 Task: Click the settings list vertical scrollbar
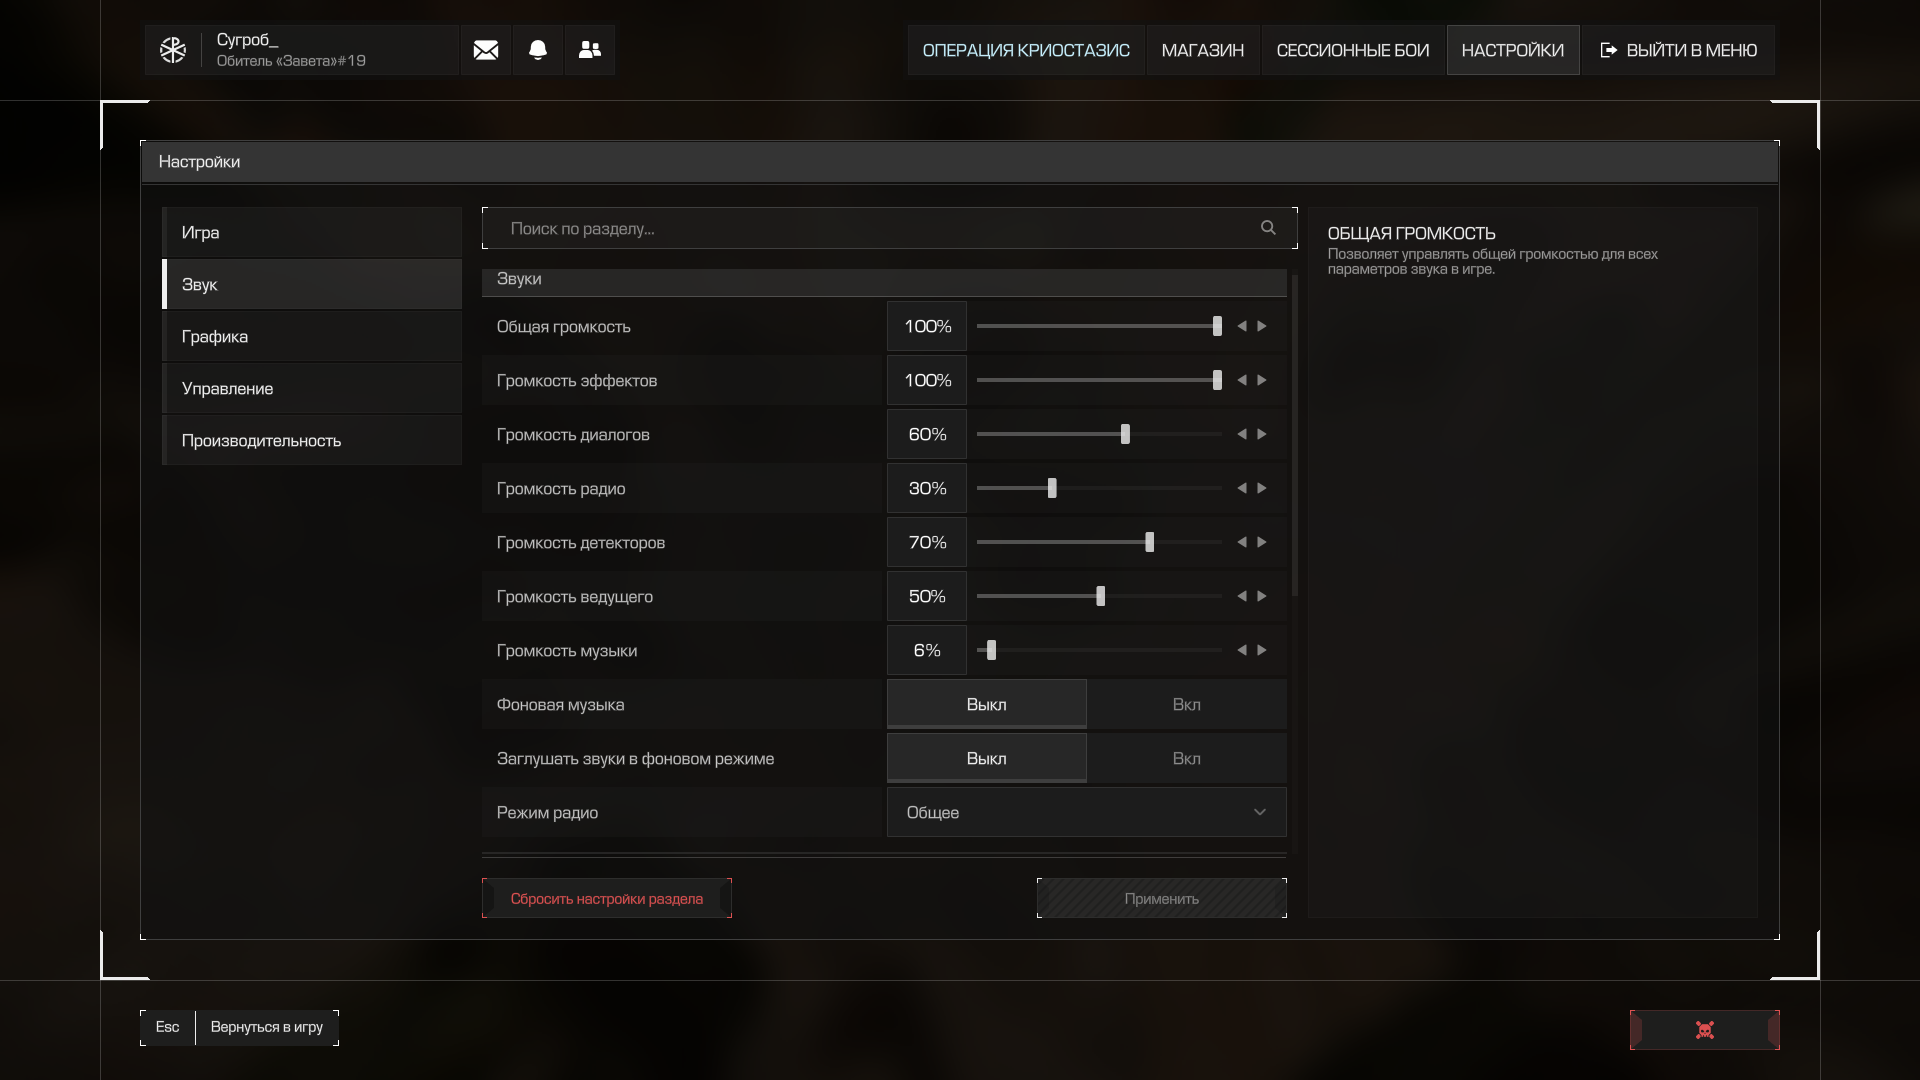click(1295, 436)
